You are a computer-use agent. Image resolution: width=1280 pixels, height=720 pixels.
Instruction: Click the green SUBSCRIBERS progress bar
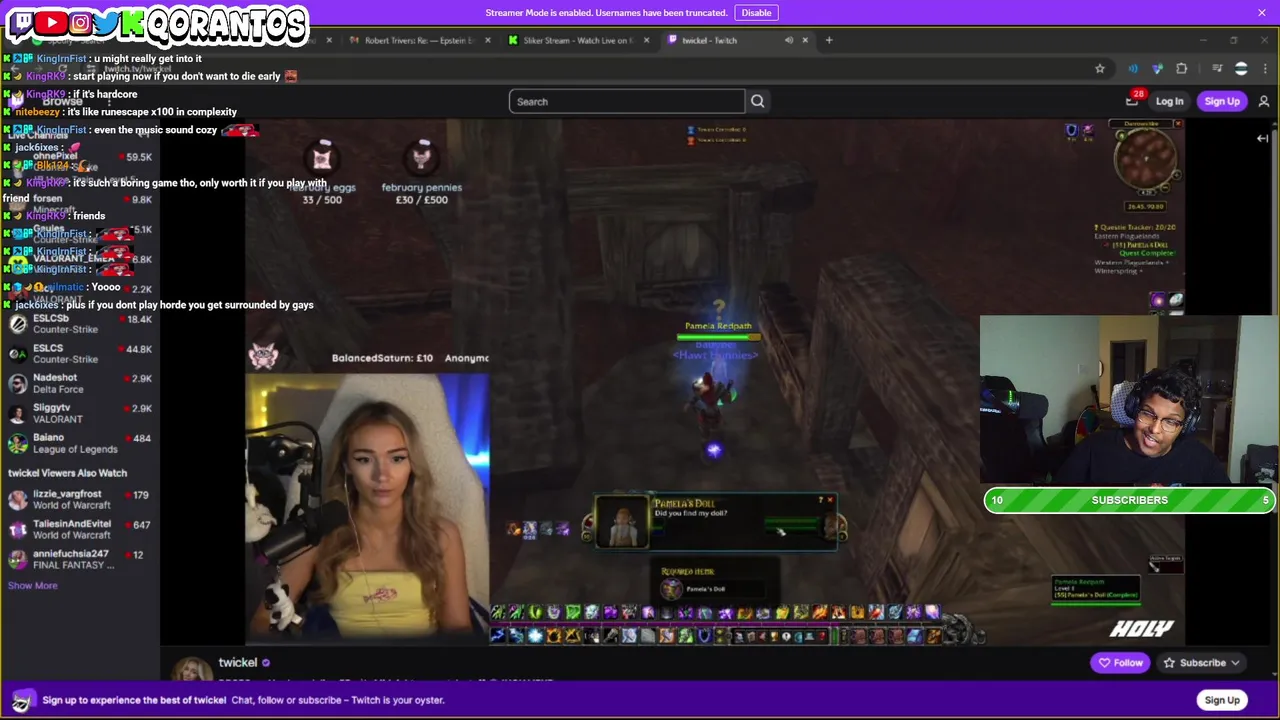(x=1130, y=500)
